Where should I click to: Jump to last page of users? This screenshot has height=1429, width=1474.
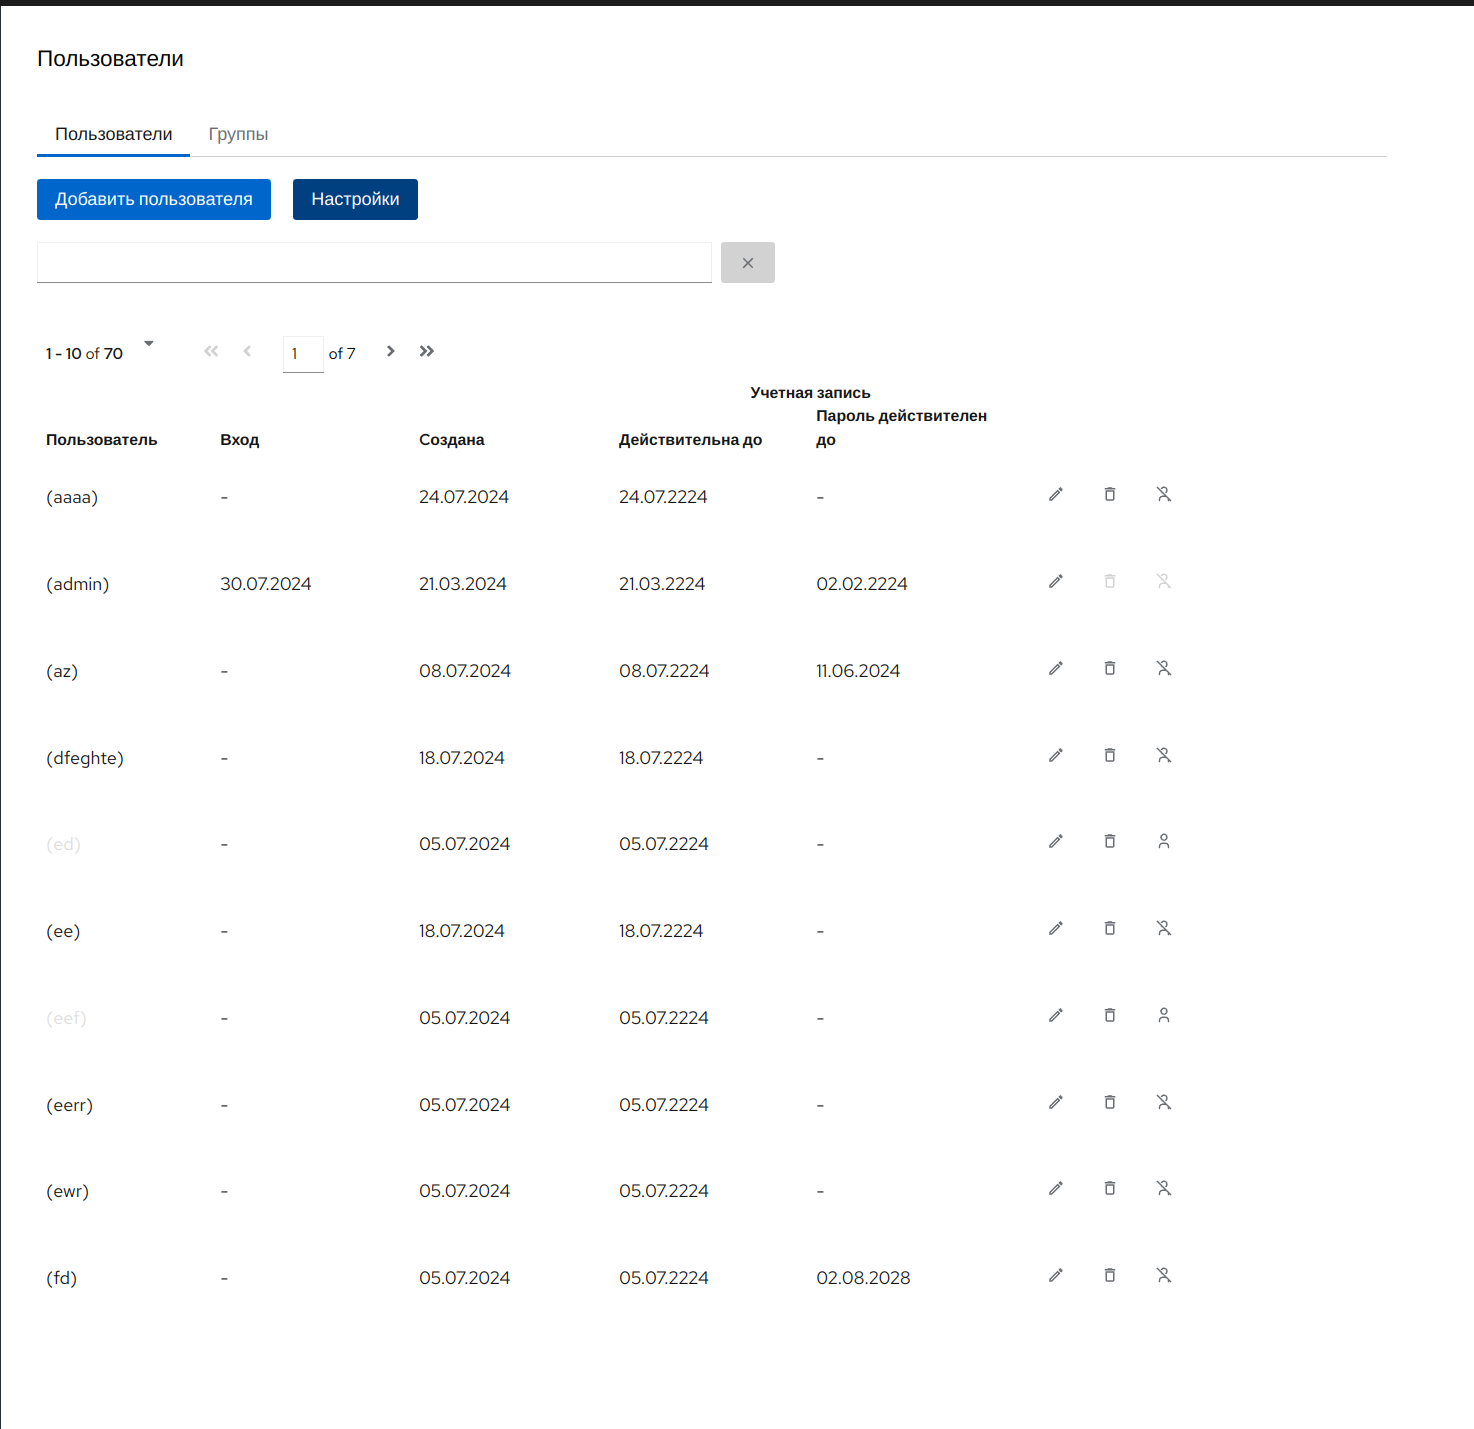click(x=427, y=351)
